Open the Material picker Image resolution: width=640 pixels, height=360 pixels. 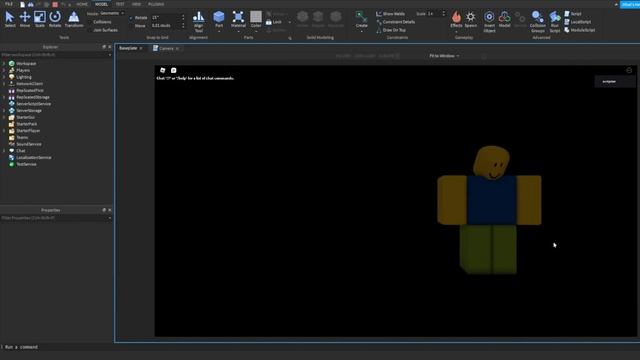coord(238,20)
